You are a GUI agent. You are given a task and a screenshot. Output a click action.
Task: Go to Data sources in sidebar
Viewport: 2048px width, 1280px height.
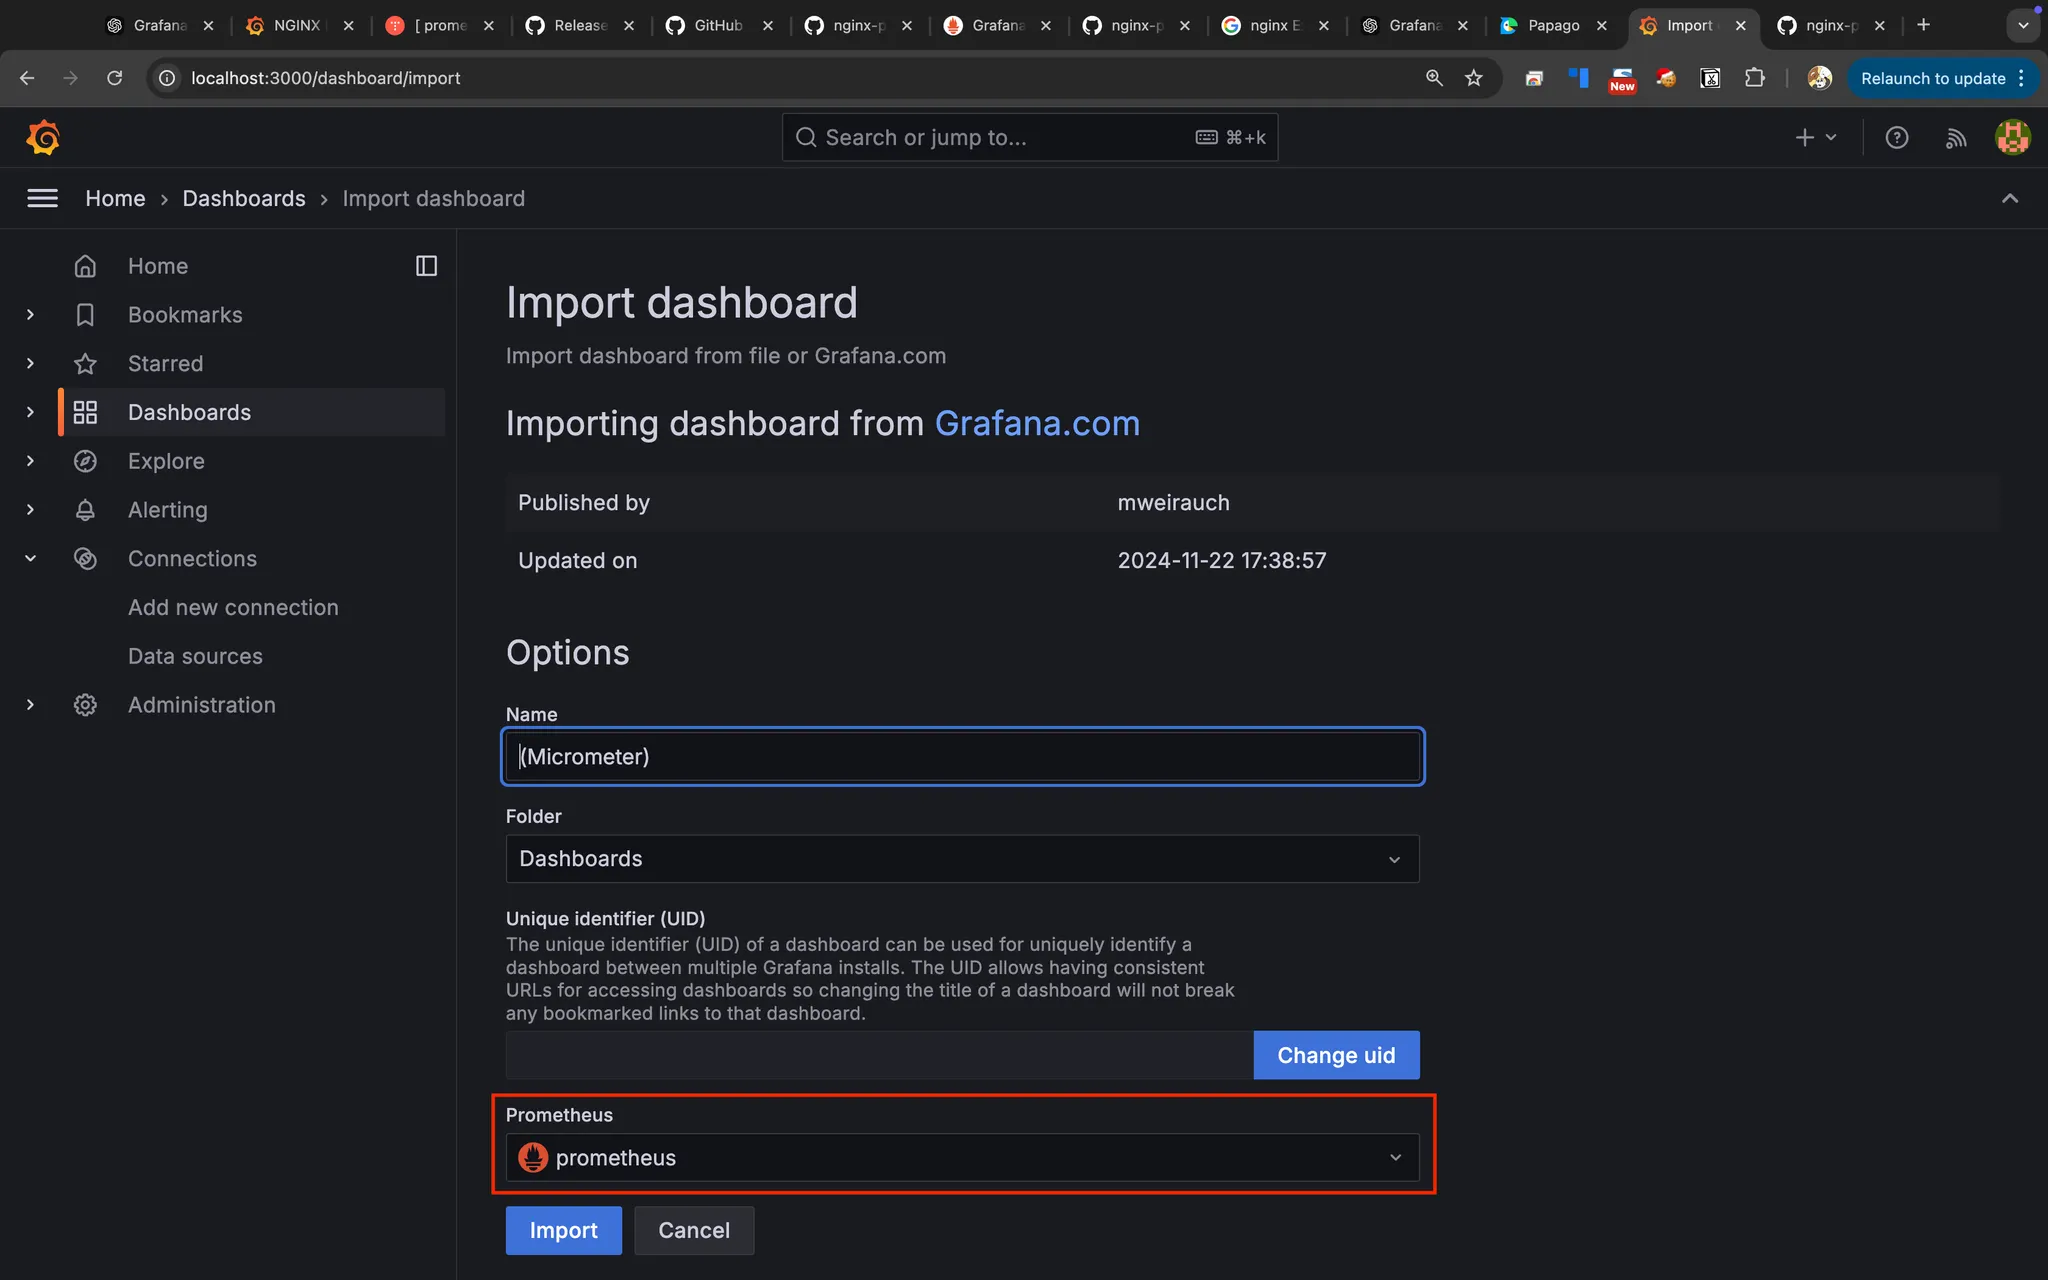point(195,656)
